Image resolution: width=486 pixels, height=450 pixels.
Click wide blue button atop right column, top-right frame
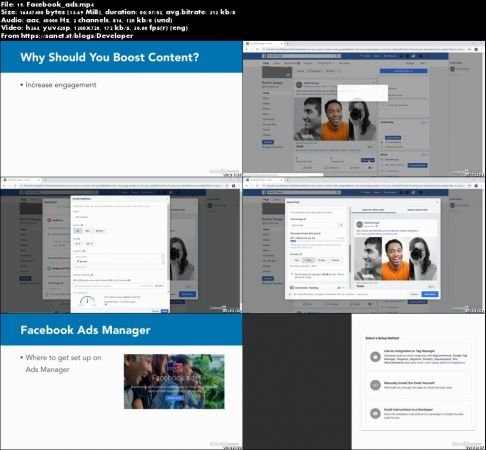403,71
